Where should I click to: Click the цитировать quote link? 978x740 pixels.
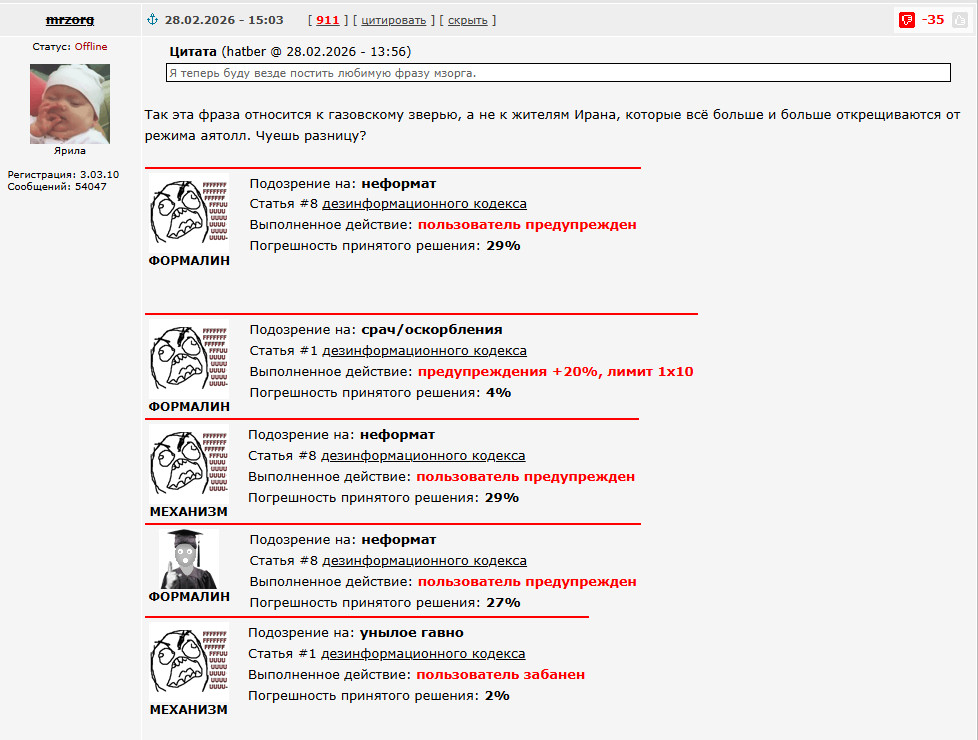pyautogui.click(x=393, y=20)
